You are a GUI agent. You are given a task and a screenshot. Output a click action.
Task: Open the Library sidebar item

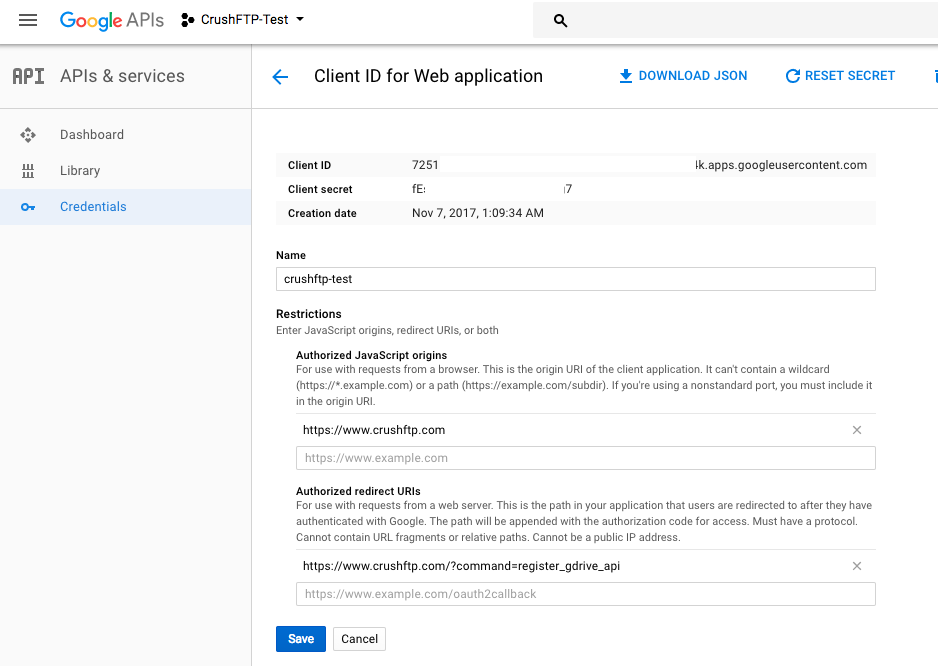coord(126,171)
